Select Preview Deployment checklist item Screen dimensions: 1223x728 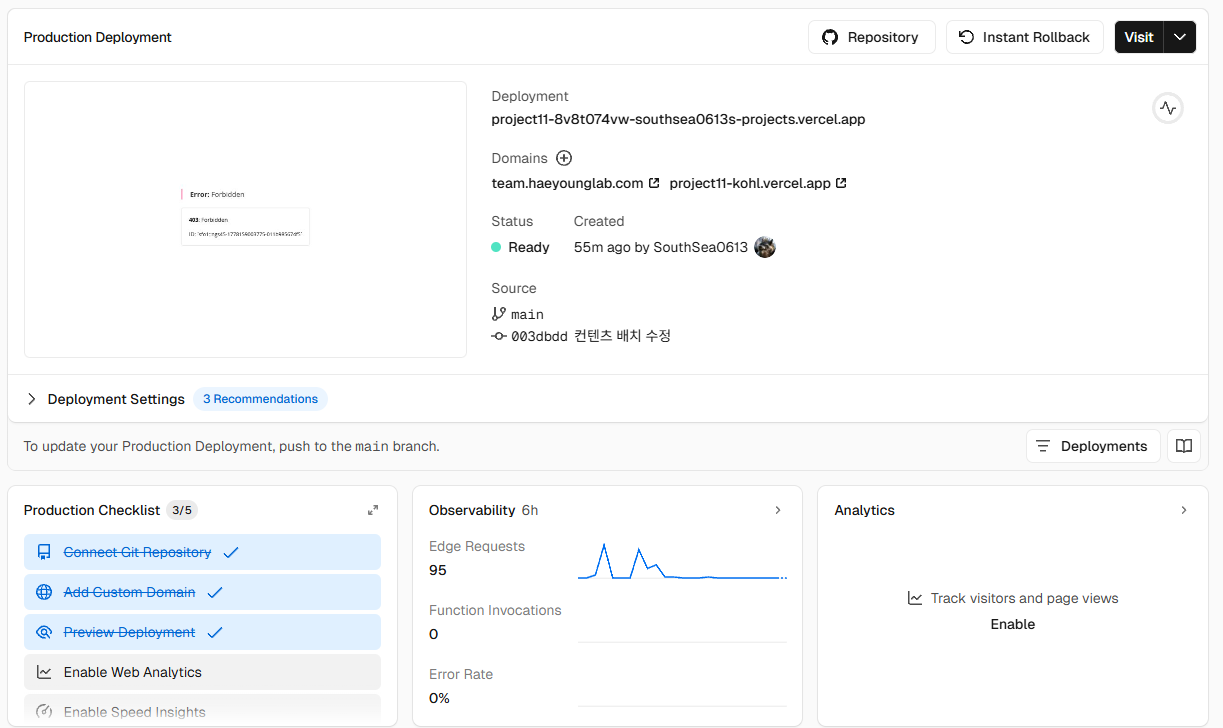click(x=202, y=632)
